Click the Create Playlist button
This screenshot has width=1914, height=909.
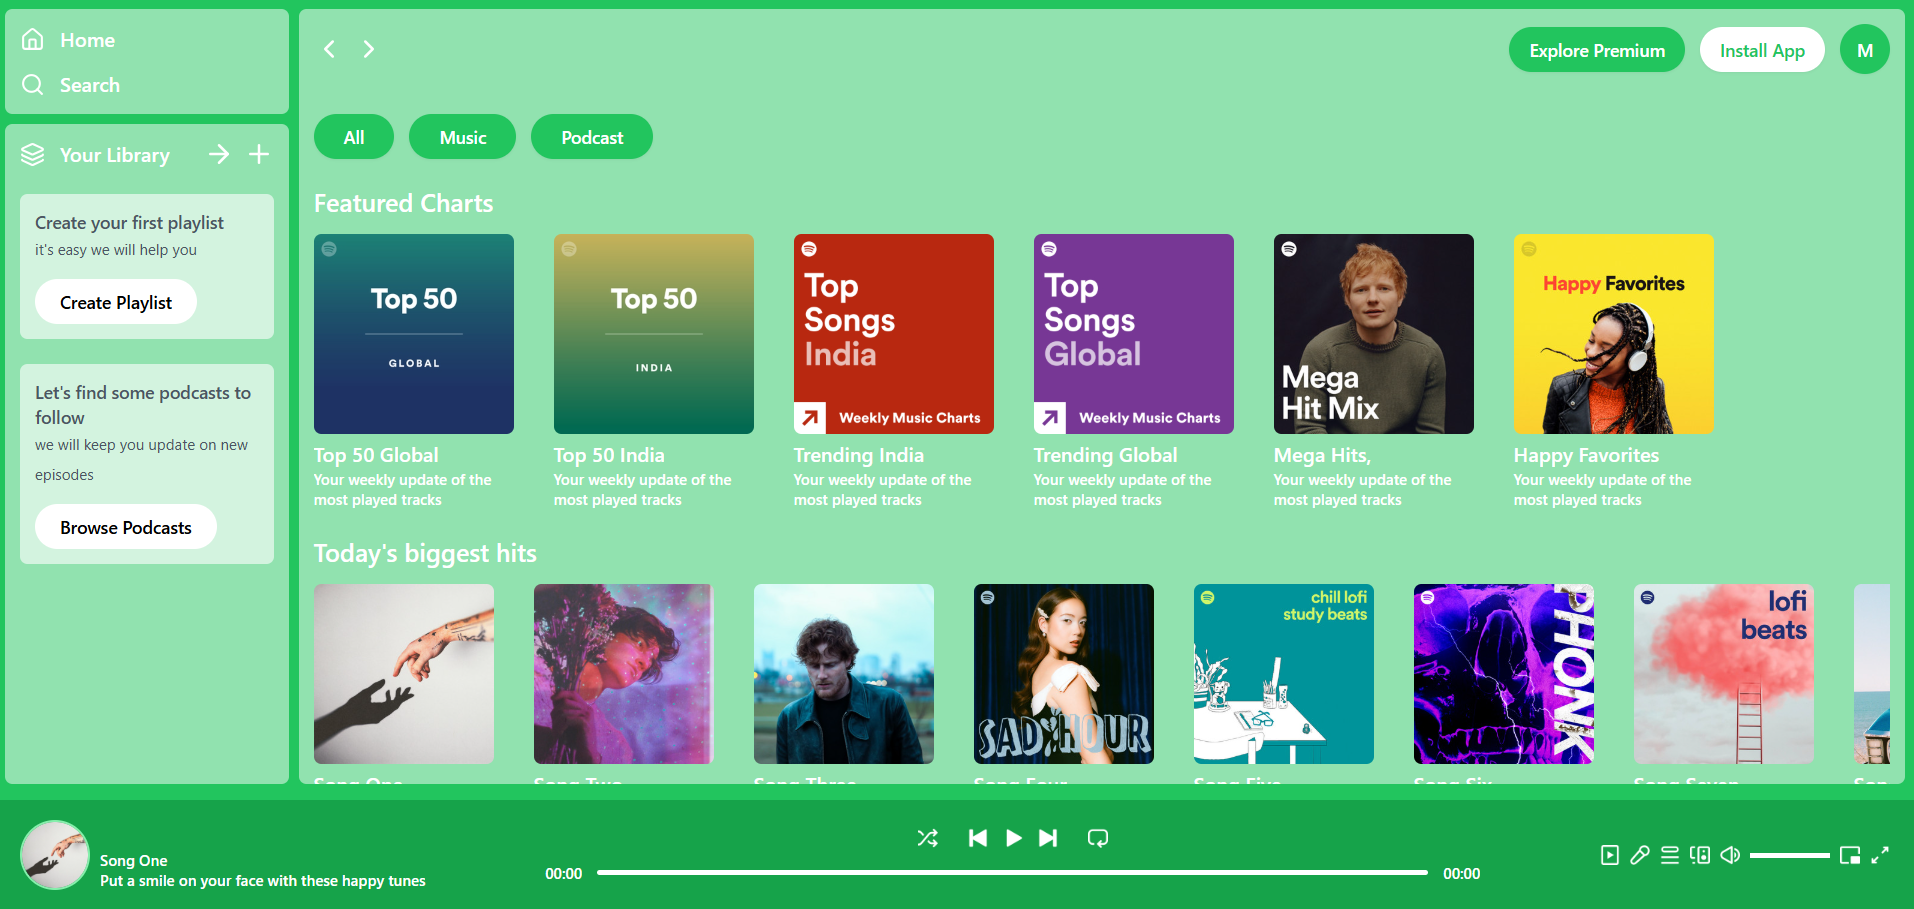pyautogui.click(x=116, y=302)
